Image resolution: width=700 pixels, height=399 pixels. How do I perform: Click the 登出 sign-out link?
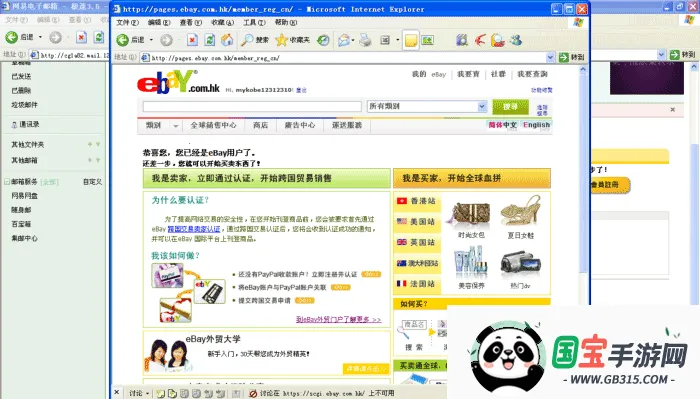click(x=301, y=90)
